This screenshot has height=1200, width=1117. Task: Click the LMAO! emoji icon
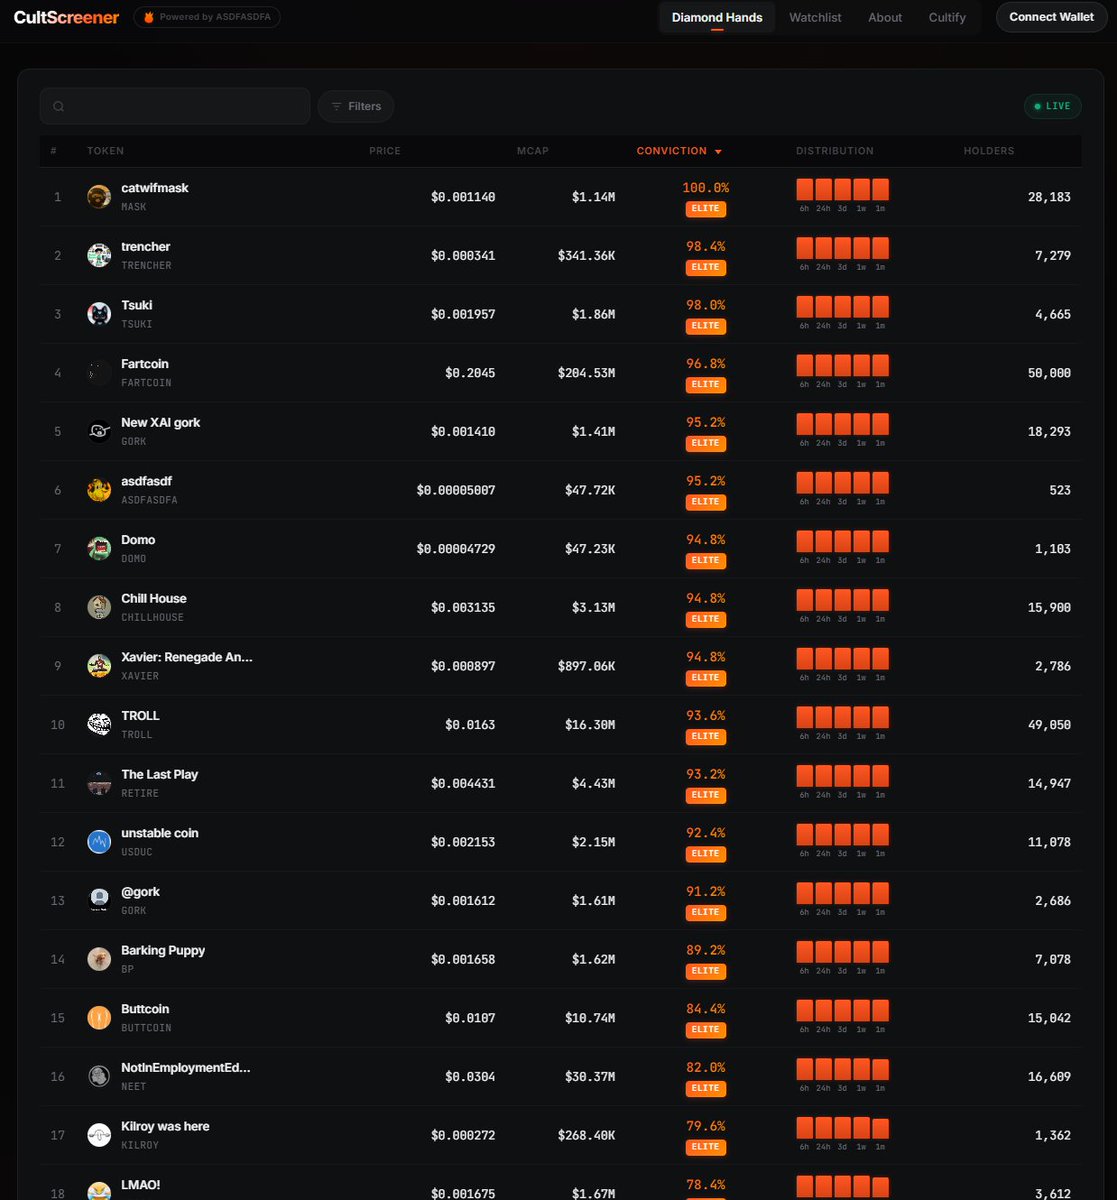click(x=99, y=1190)
